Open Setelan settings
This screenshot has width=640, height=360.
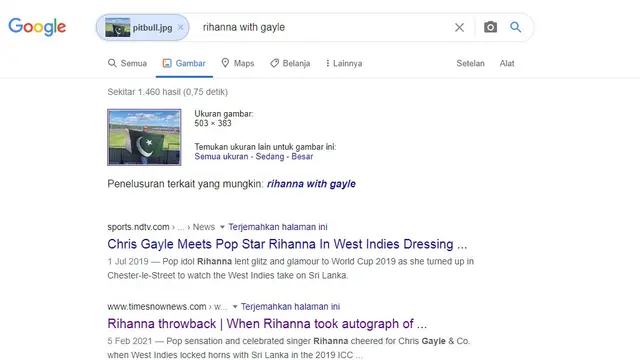[470, 63]
